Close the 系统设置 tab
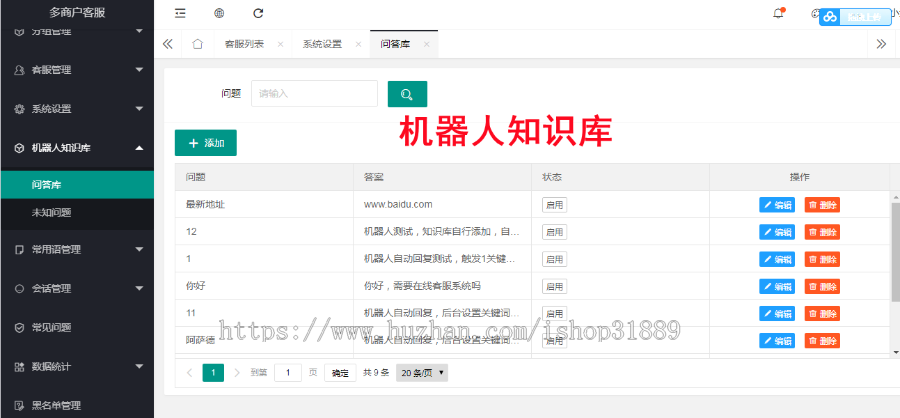The image size is (900, 418). 358,44
